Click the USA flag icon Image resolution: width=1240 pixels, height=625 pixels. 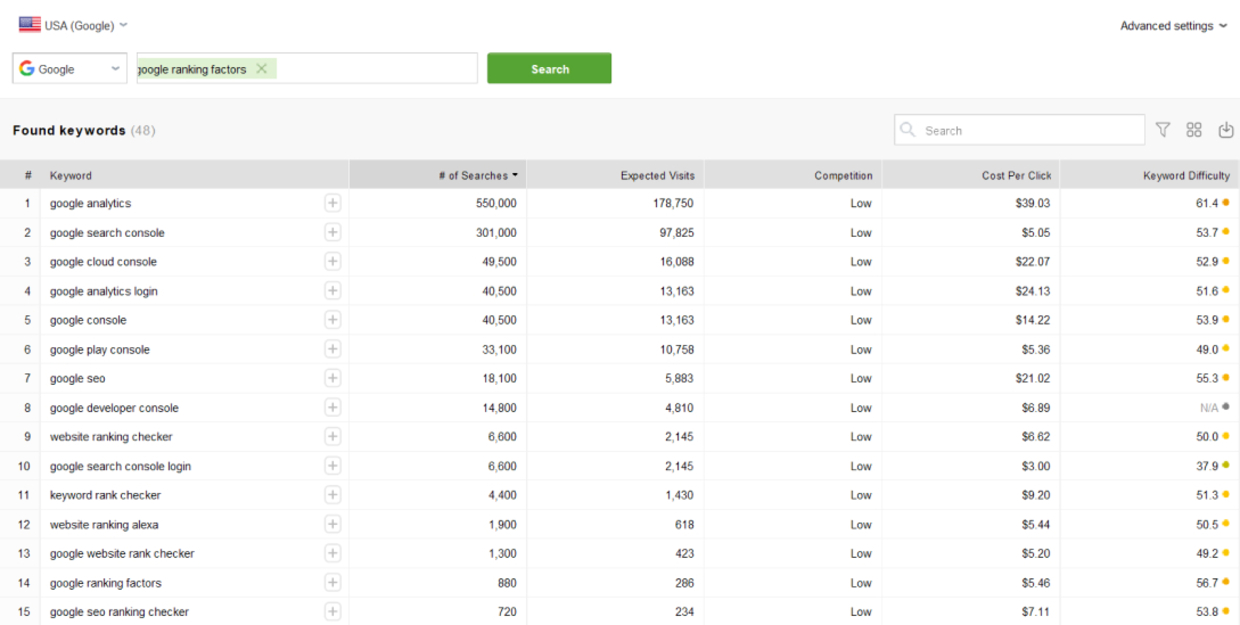[30, 23]
